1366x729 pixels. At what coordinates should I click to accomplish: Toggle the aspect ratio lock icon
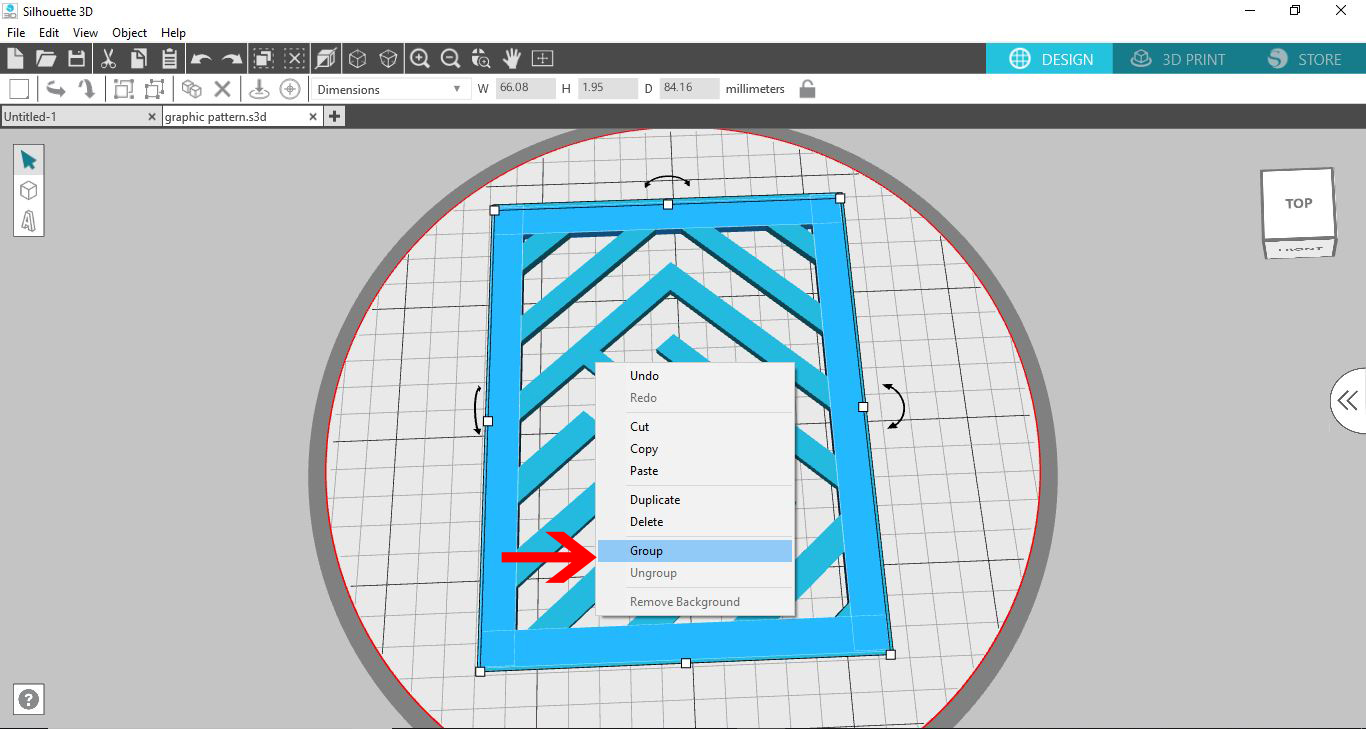coord(807,89)
